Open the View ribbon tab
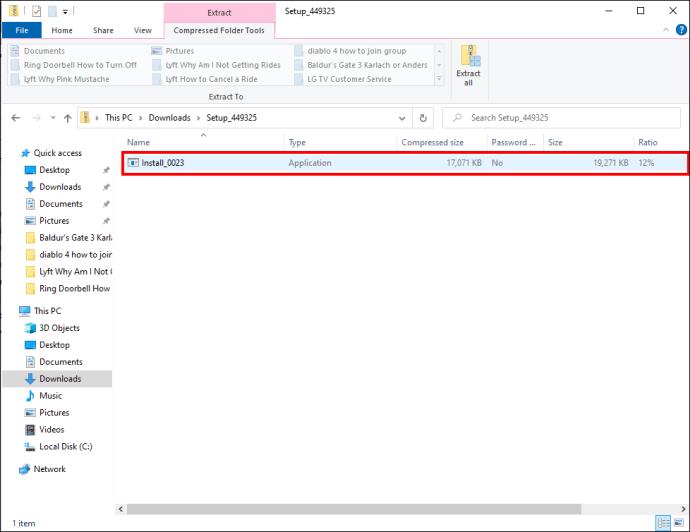The image size is (690, 532). [143, 30]
